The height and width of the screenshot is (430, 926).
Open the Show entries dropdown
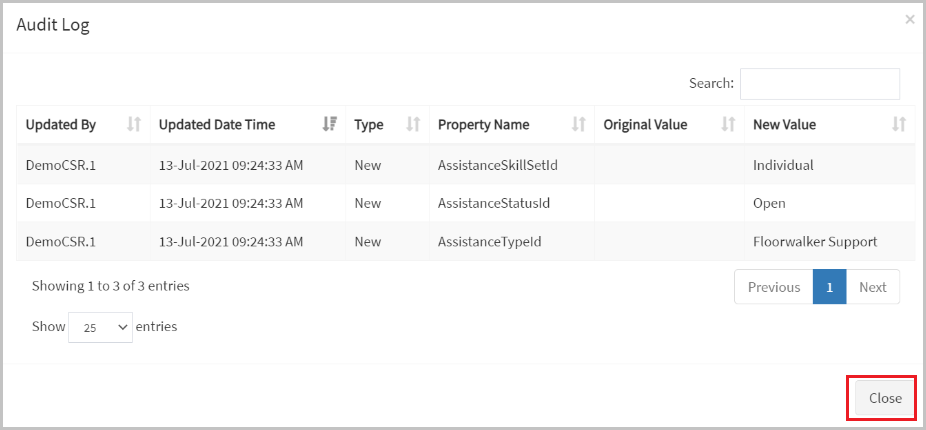point(100,327)
